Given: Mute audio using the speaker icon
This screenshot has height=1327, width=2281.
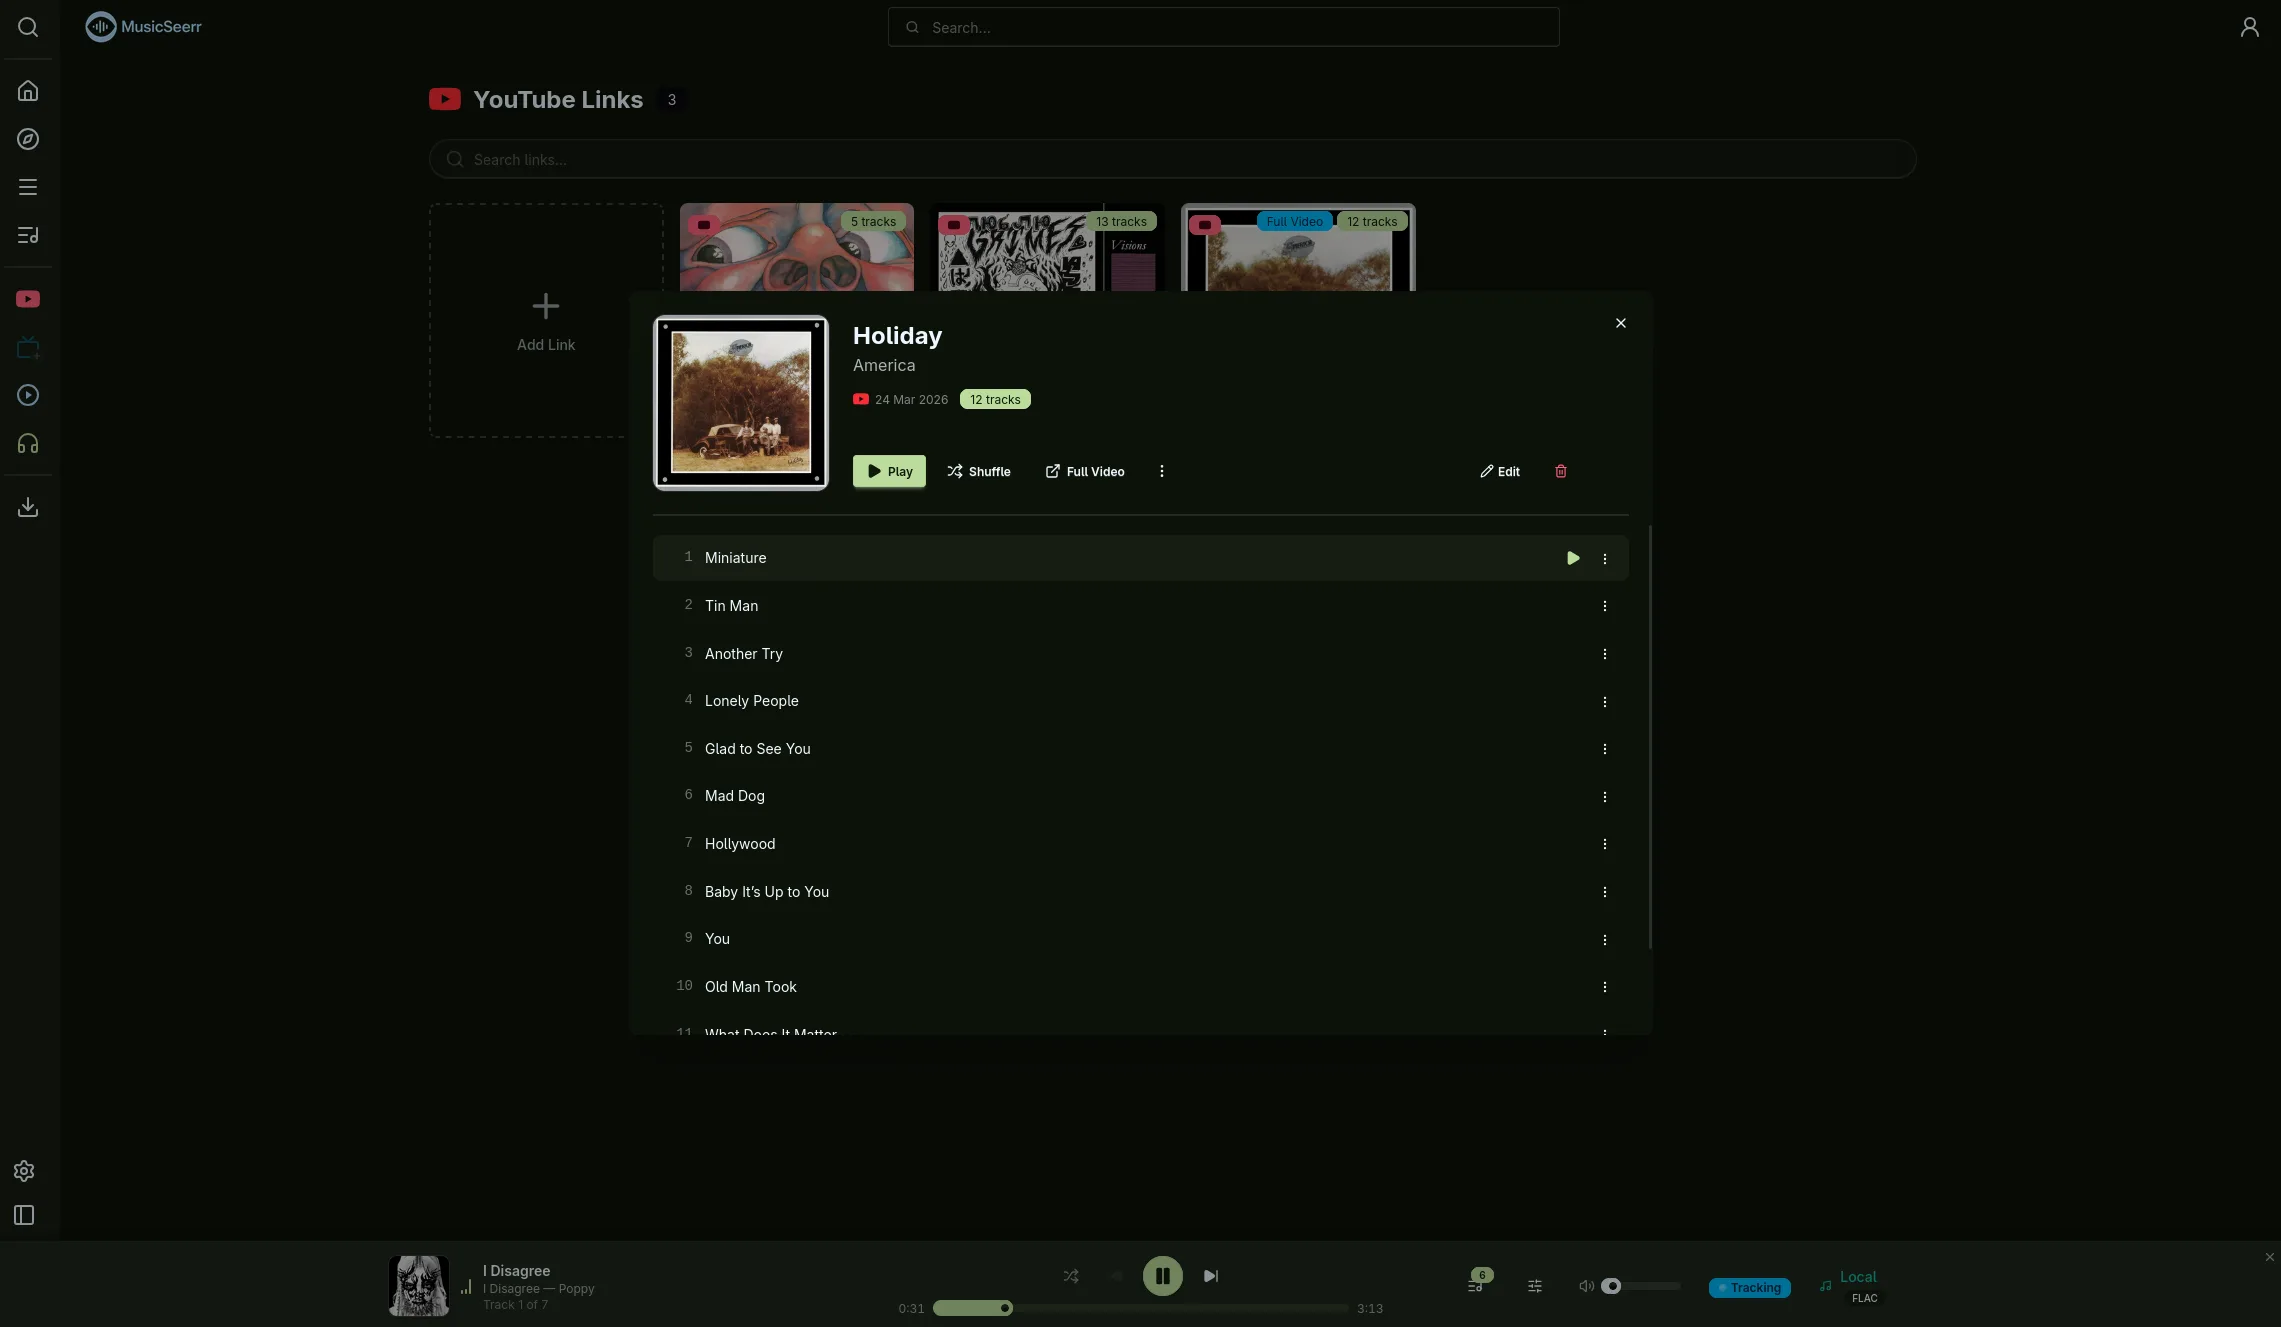Looking at the screenshot, I should click(x=1585, y=1286).
